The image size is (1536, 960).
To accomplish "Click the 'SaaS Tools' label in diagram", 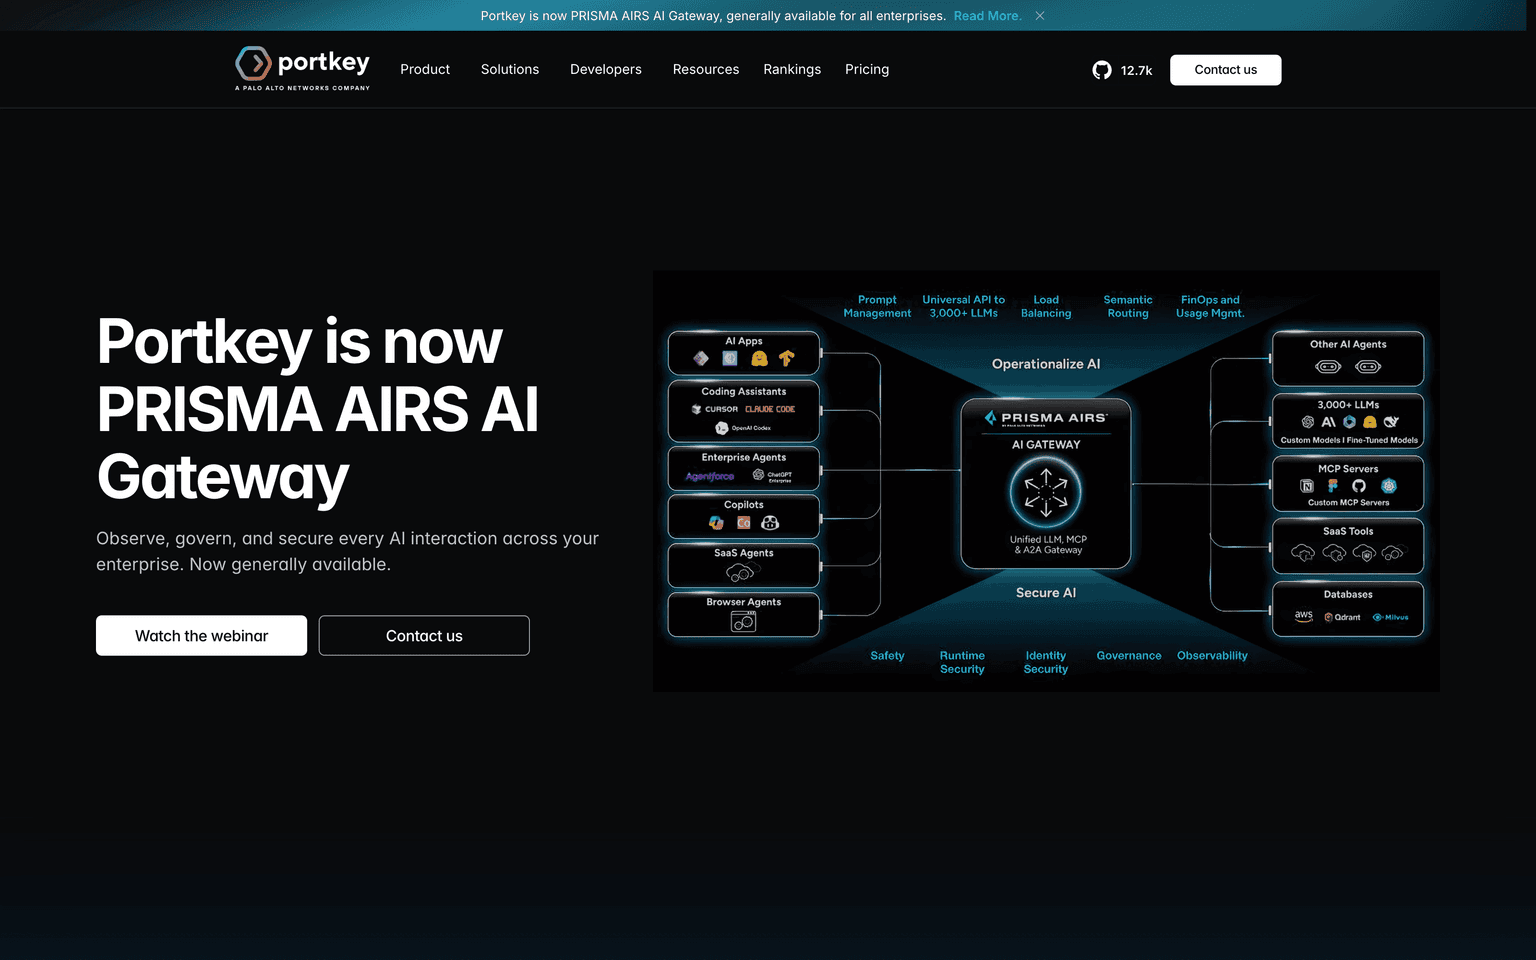I will coord(1348,531).
